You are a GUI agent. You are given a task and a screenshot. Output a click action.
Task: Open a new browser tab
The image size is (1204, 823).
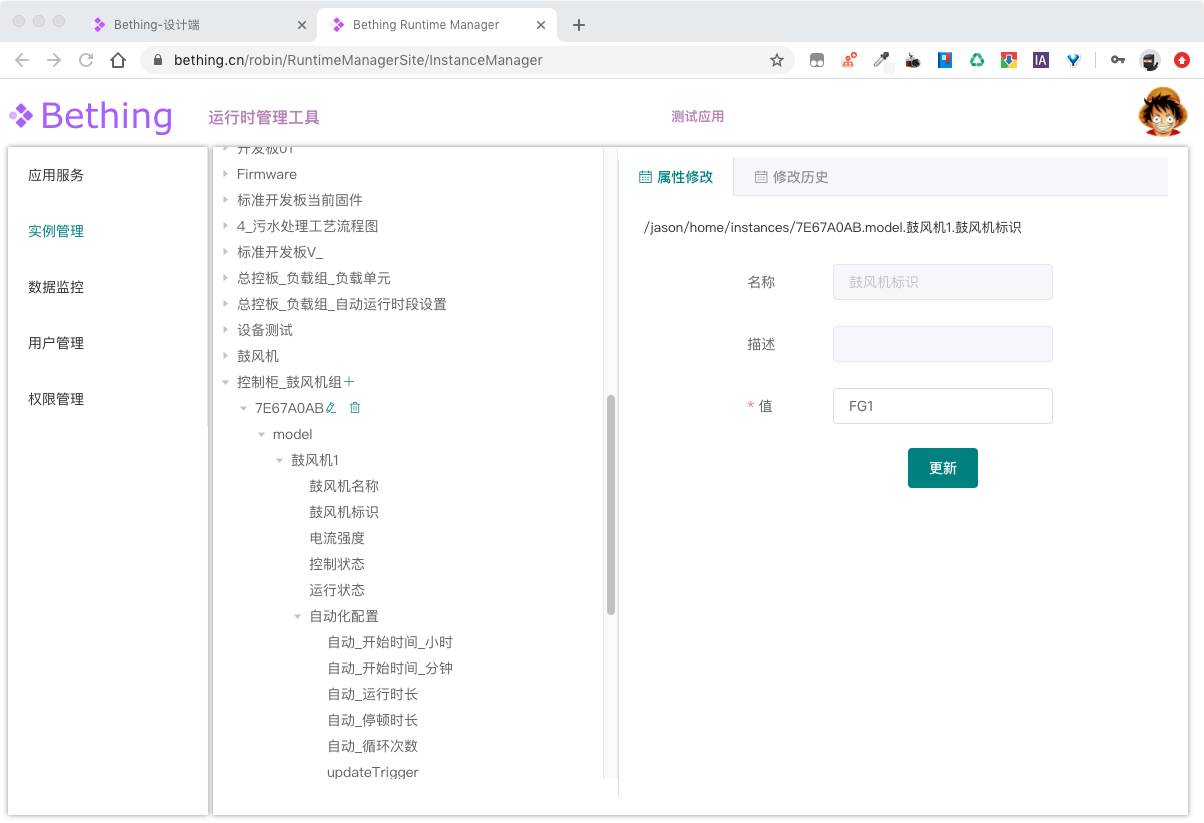pyautogui.click(x=578, y=25)
